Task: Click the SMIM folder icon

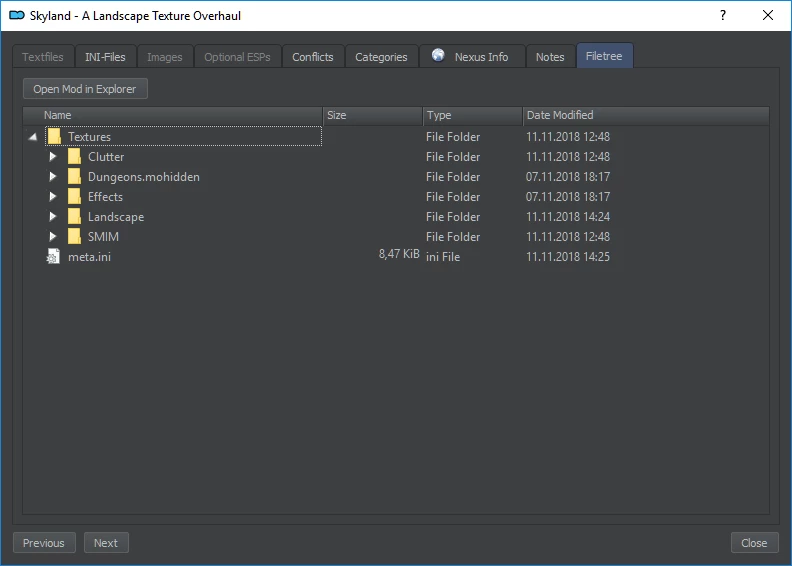Action: point(74,236)
